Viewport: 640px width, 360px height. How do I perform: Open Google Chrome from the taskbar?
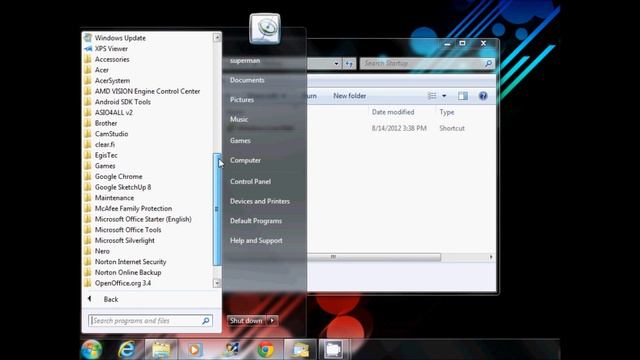coord(266,349)
